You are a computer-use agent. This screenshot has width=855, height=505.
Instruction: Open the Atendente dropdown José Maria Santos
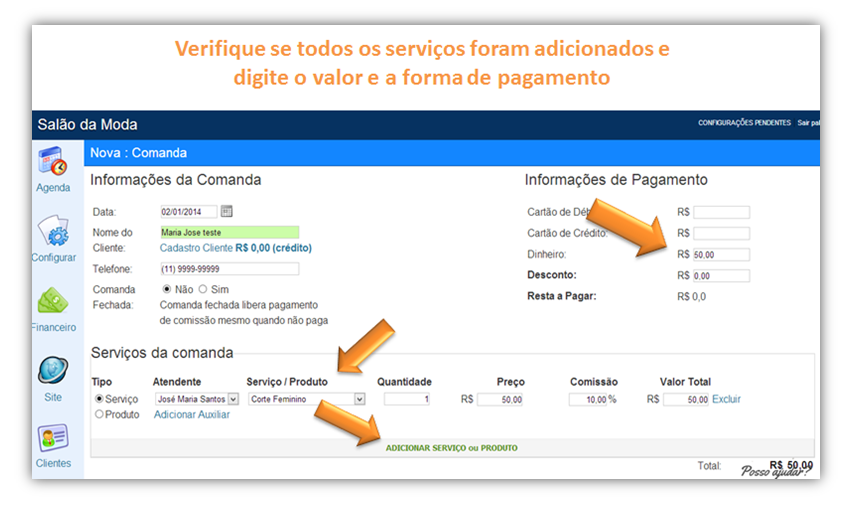[x=197, y=399]
